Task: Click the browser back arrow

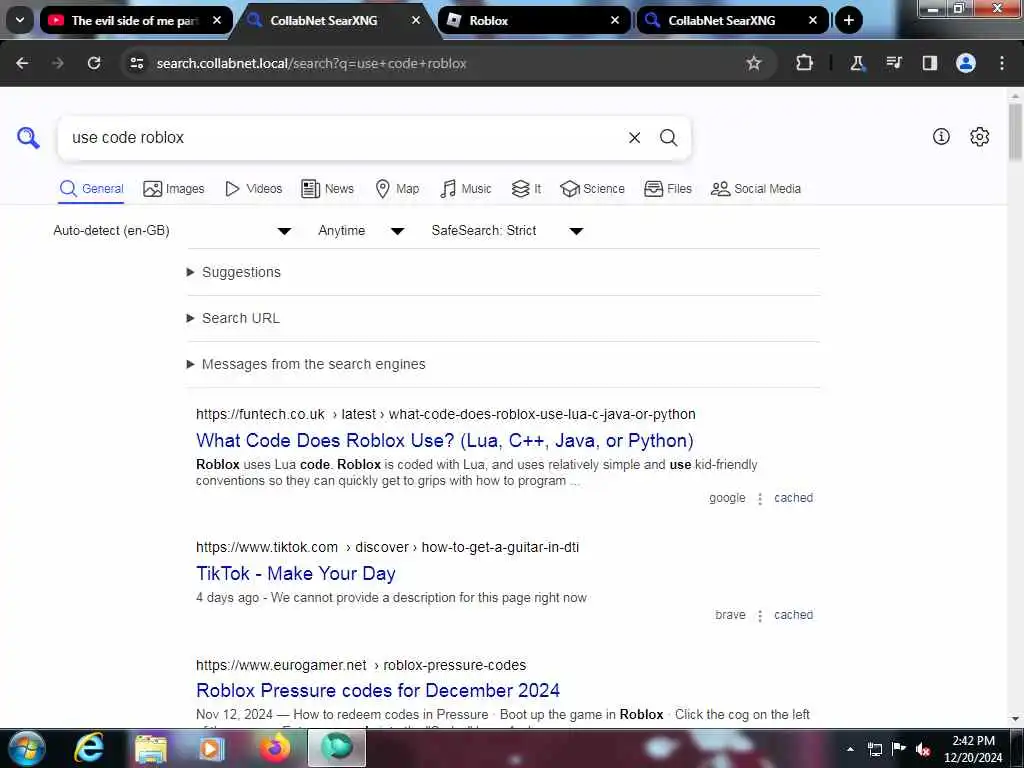Action: pos(22,63)
